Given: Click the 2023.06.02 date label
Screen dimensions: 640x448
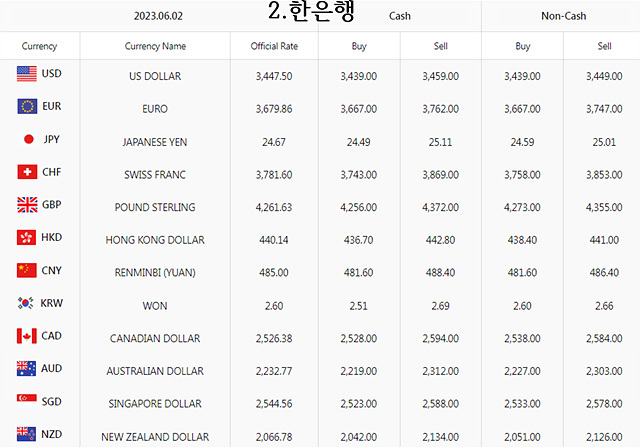Looking at the screenshot, I should 158,16.
